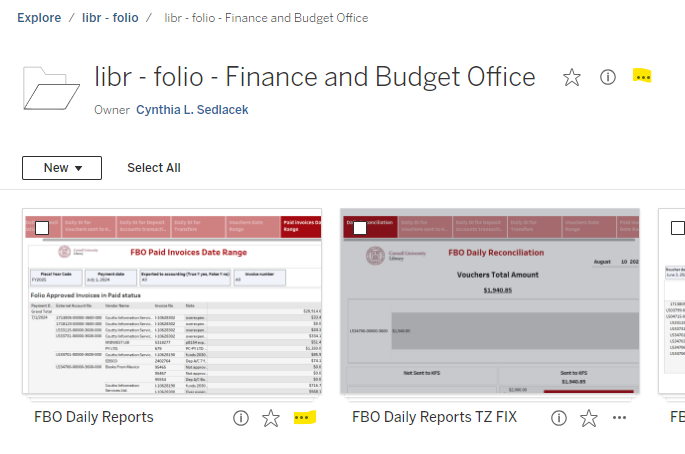Check the FBO Daily Reports TZ FIX checkbox
This screenshot has width=685, height=454.
coord(360,228)
